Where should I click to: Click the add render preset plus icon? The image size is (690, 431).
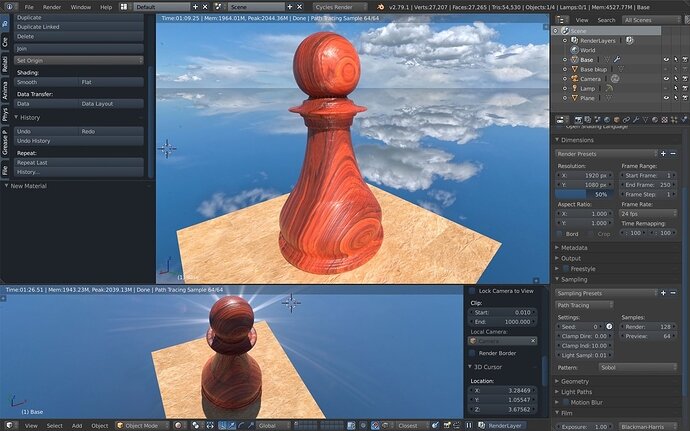663,154
